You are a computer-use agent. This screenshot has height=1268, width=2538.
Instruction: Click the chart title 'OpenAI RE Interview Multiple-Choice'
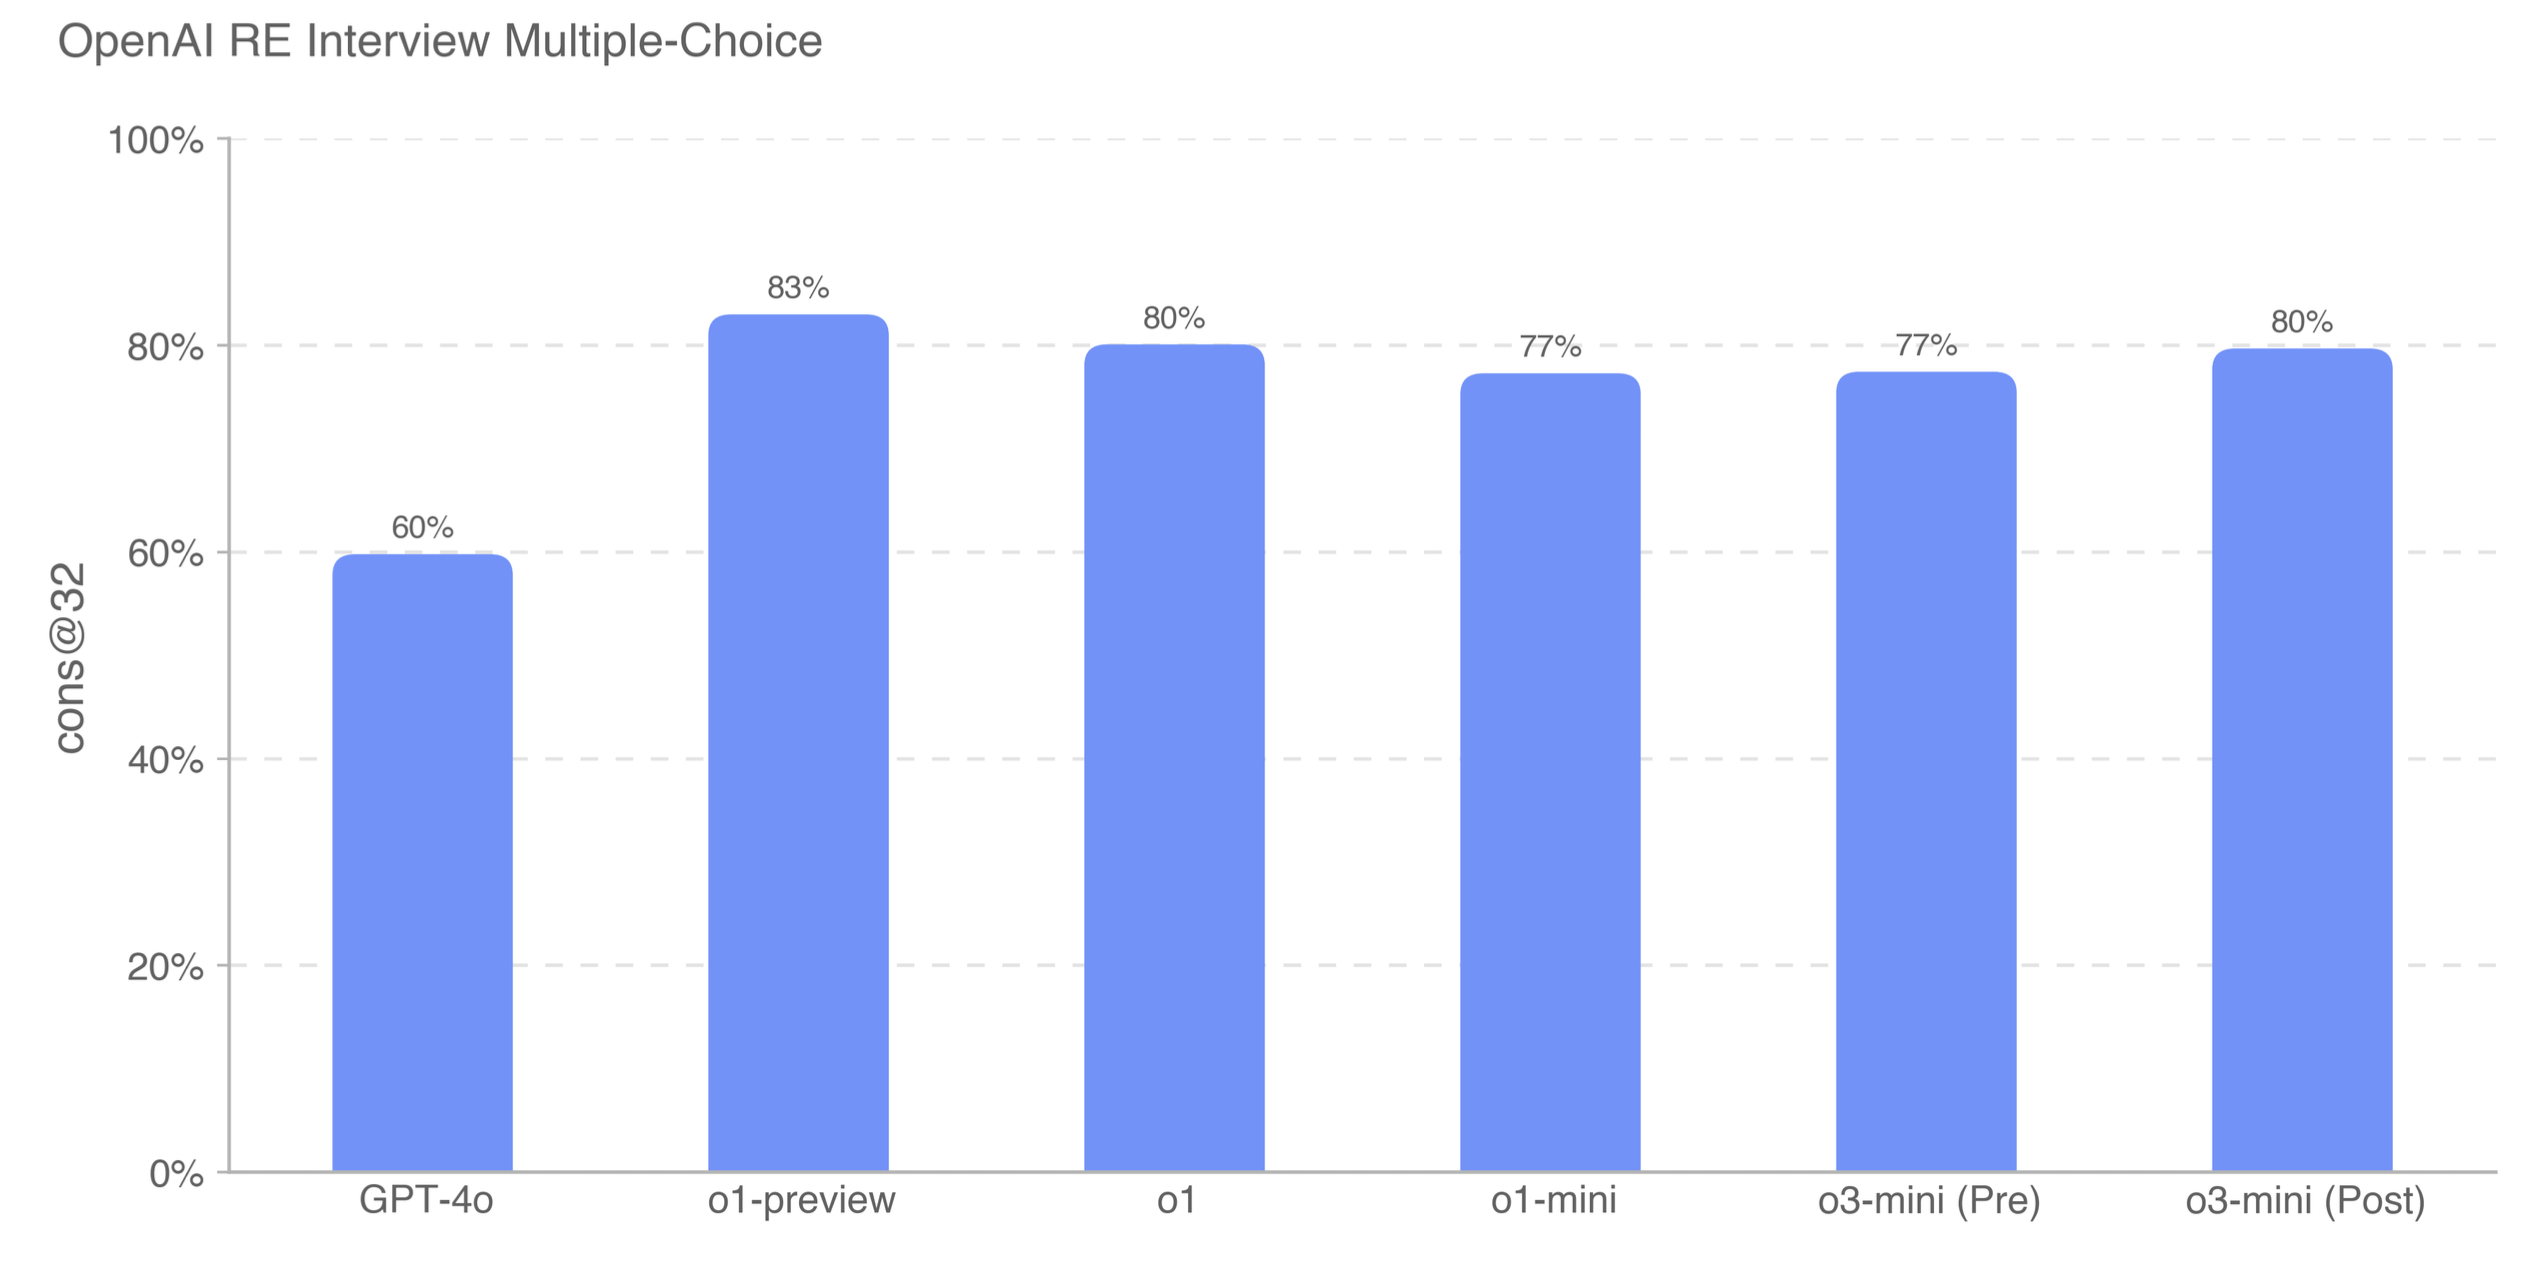click(x=440, y=42)
